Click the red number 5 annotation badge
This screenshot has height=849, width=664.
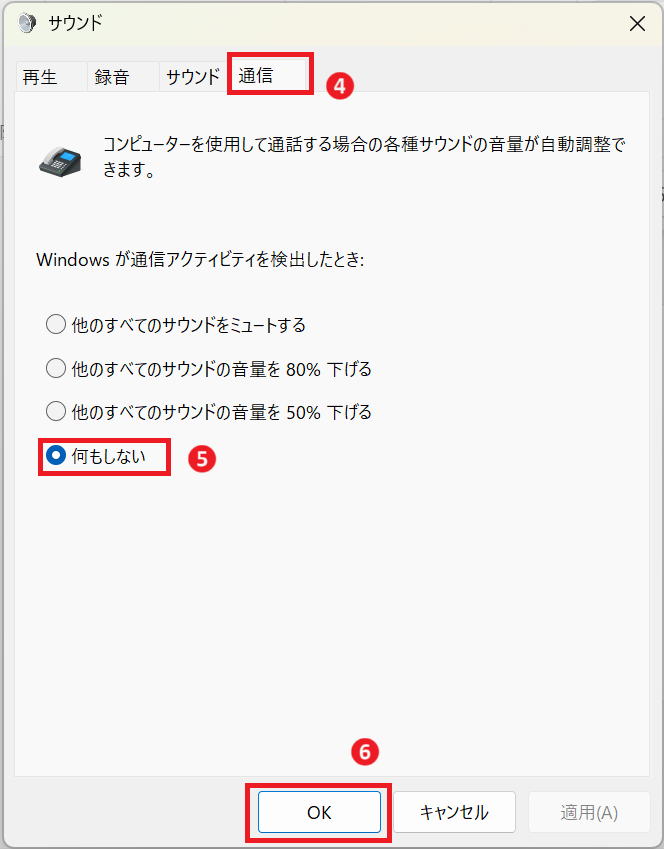point(202,459)
